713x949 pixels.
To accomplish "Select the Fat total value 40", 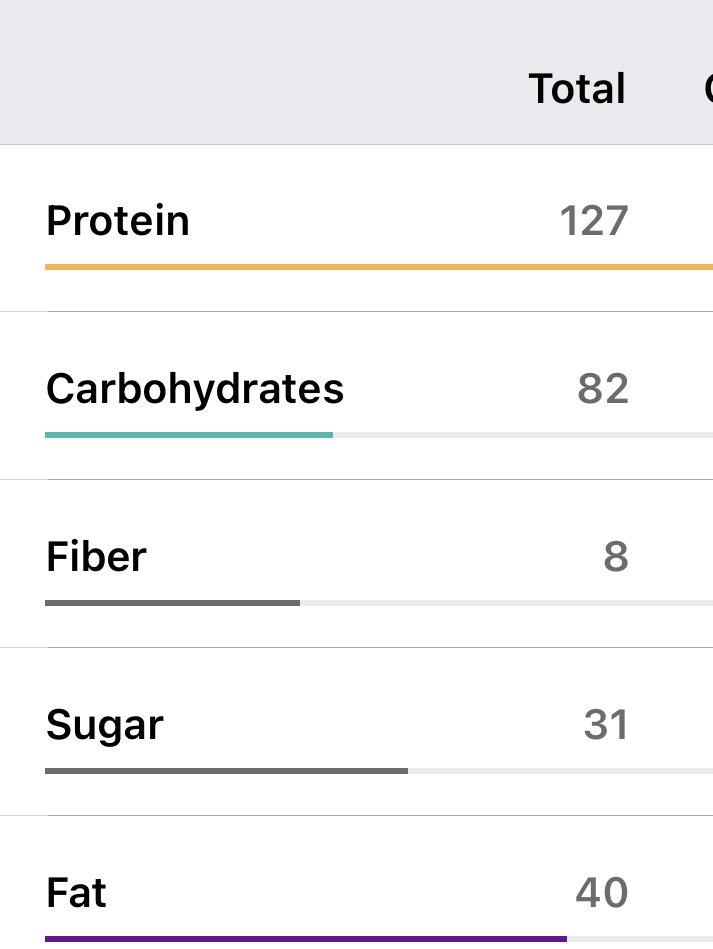I will [602, 893].
